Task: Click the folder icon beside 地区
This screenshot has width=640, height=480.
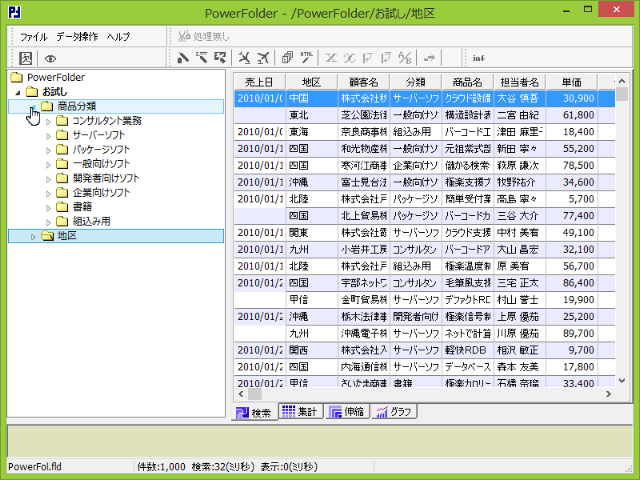Action: point(47,236)
